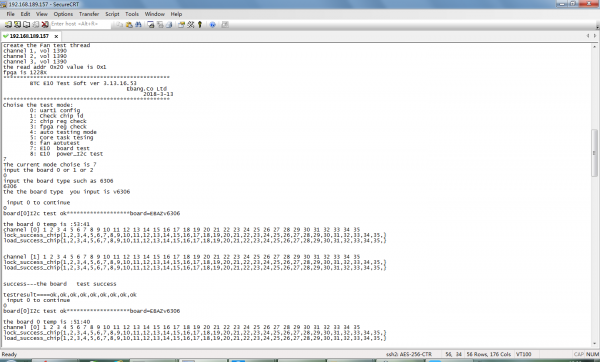
Task: Click the Print screen toolbar icon
Action: point(150,24)
